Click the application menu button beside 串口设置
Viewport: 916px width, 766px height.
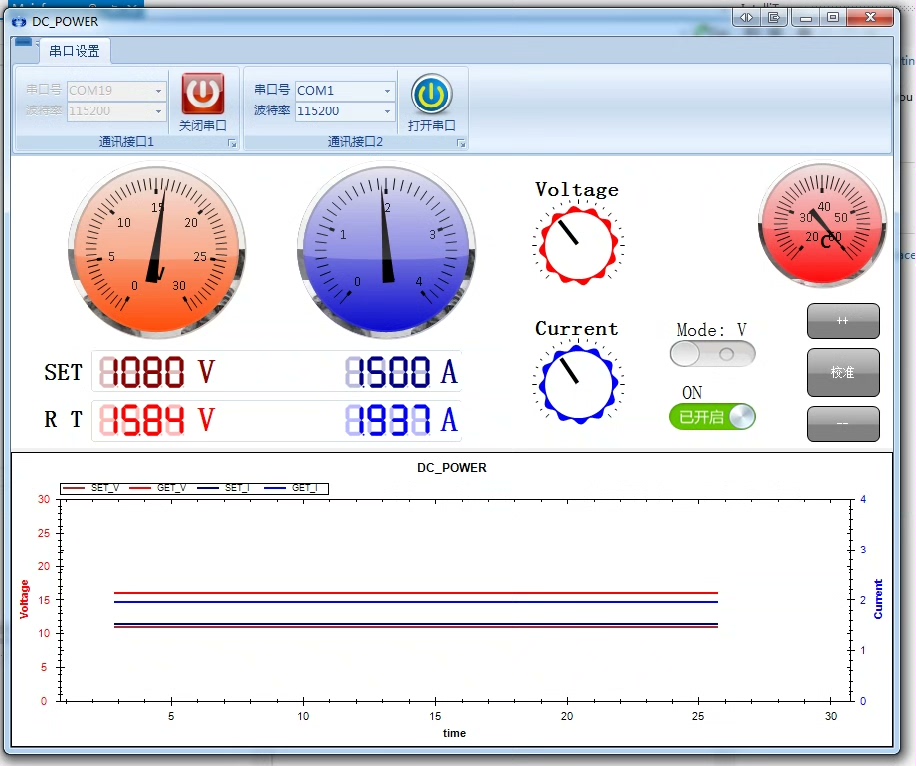coord(23,42)
